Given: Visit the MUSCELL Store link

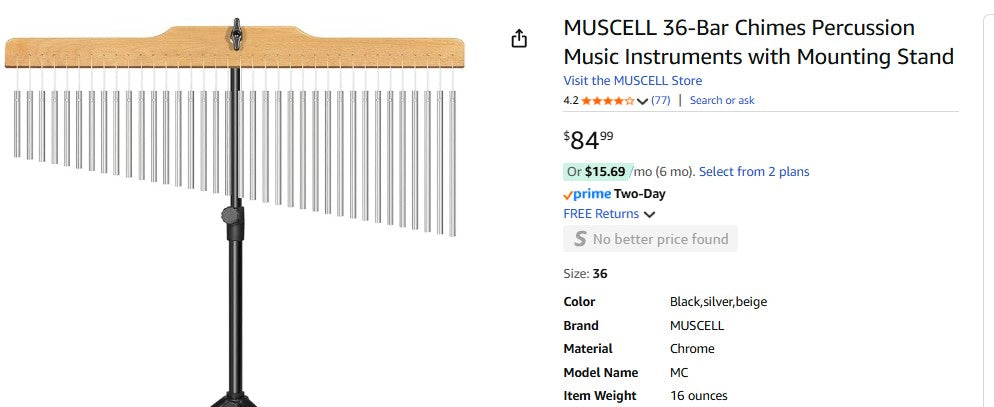Looking at the screenshot, I should pyautogui.click(x=632, y=81).
